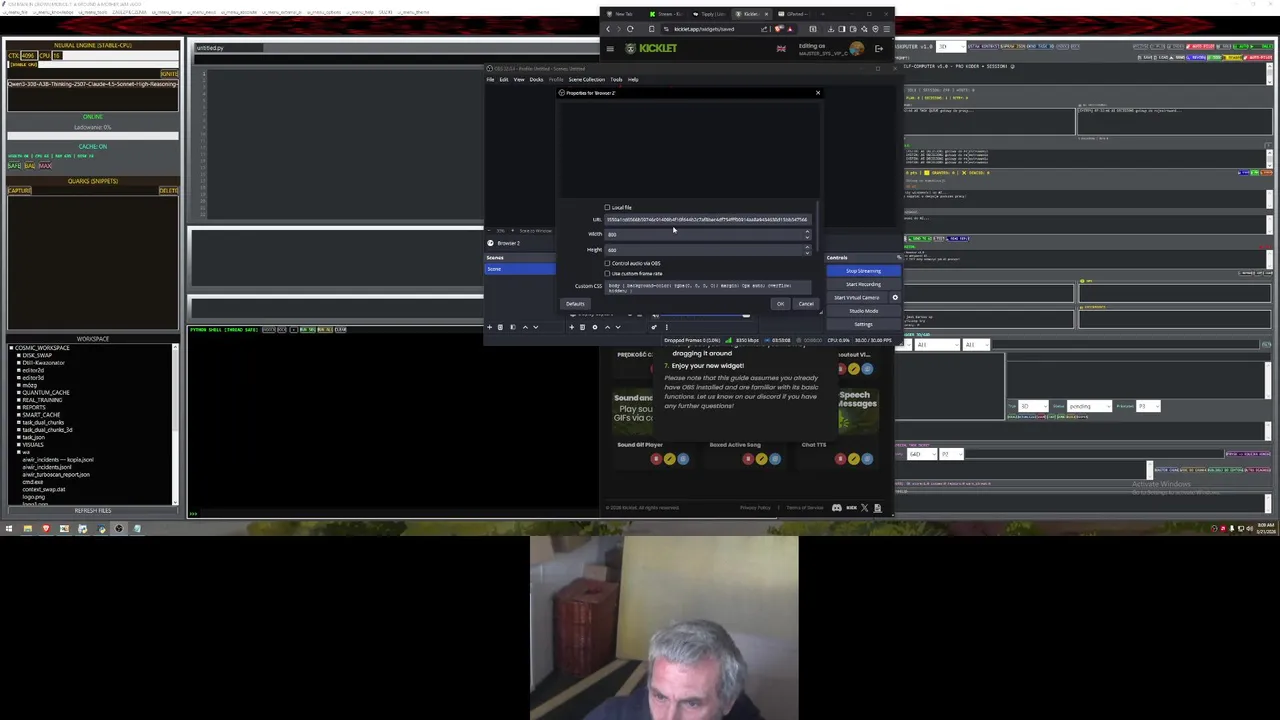This screenshot has width=1280, height=720.
Task: Decrease Height value with down stepper
Action: coord(807,253)
